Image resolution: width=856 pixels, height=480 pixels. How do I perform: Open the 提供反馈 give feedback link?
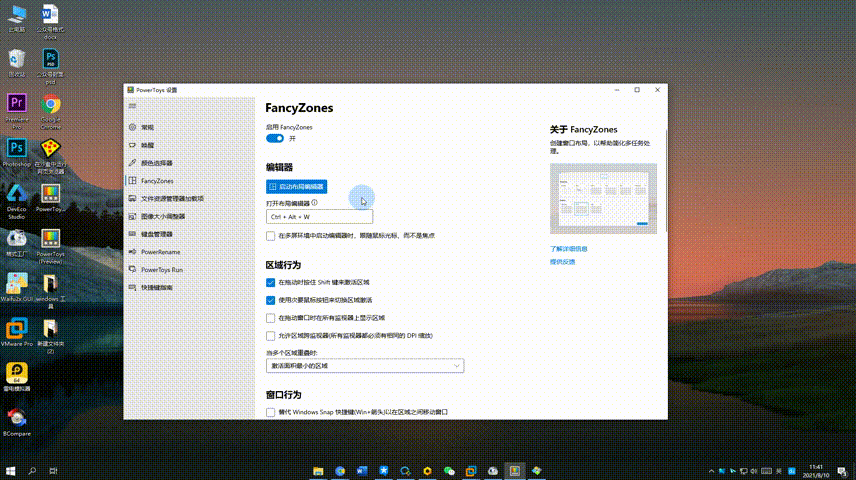click(x=562, y=262)
